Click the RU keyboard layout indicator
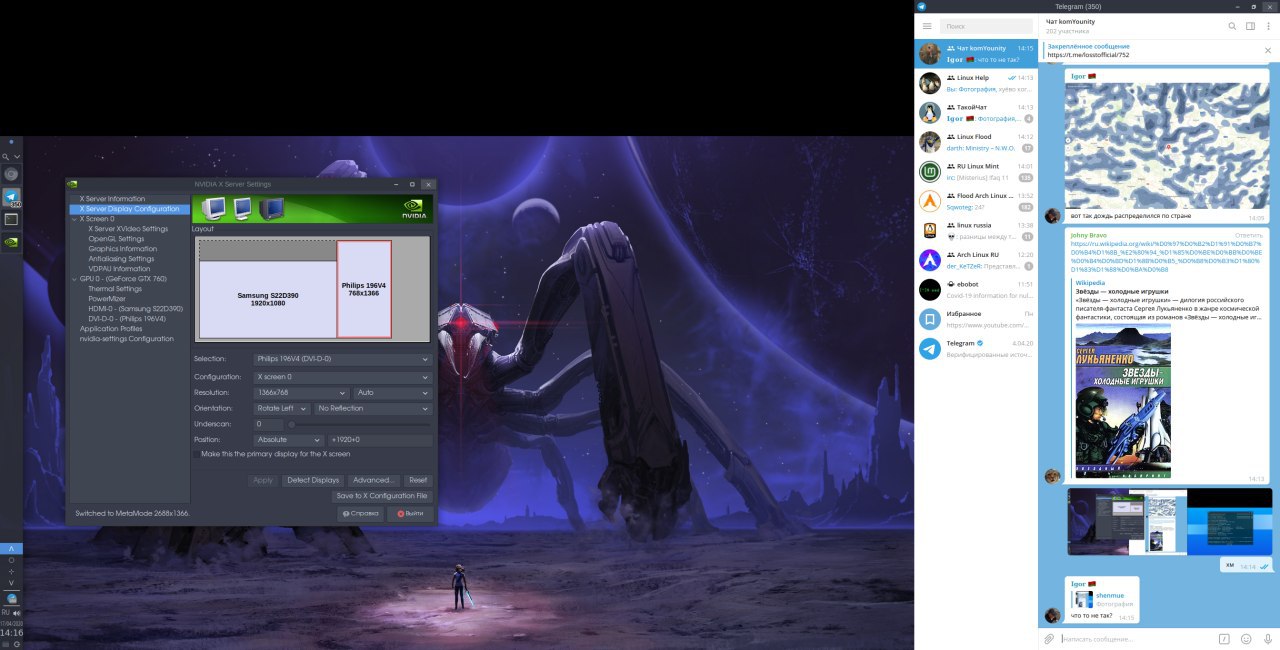Screen dimensions: 1280x650 click(6, 613)
